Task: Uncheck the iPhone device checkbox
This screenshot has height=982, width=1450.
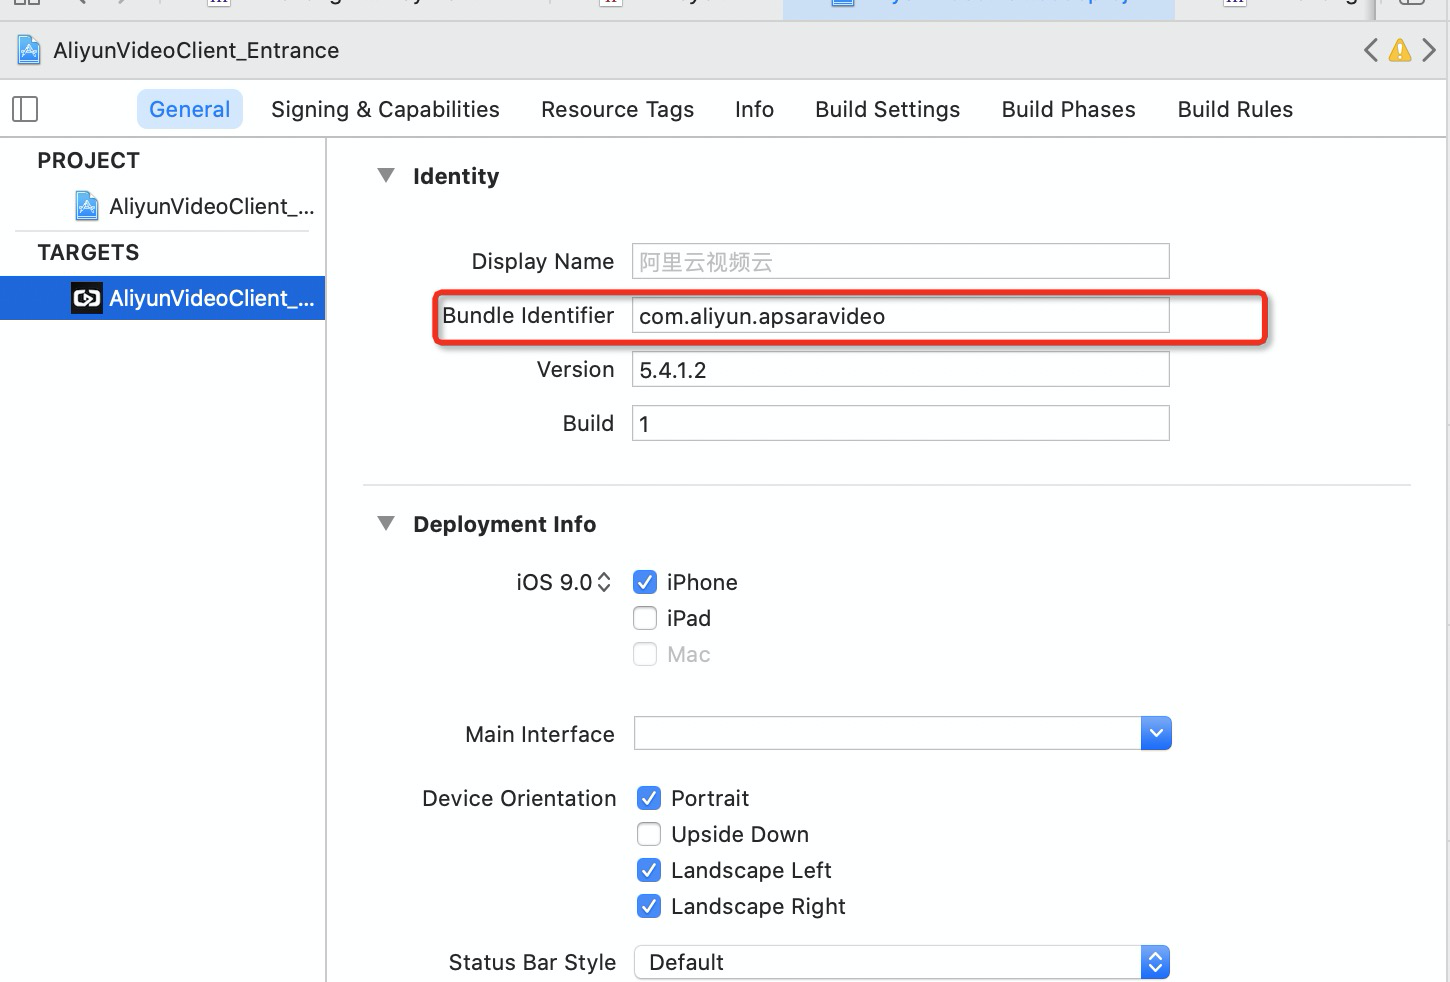Action: pyautogui.click(x=645, y=582)
